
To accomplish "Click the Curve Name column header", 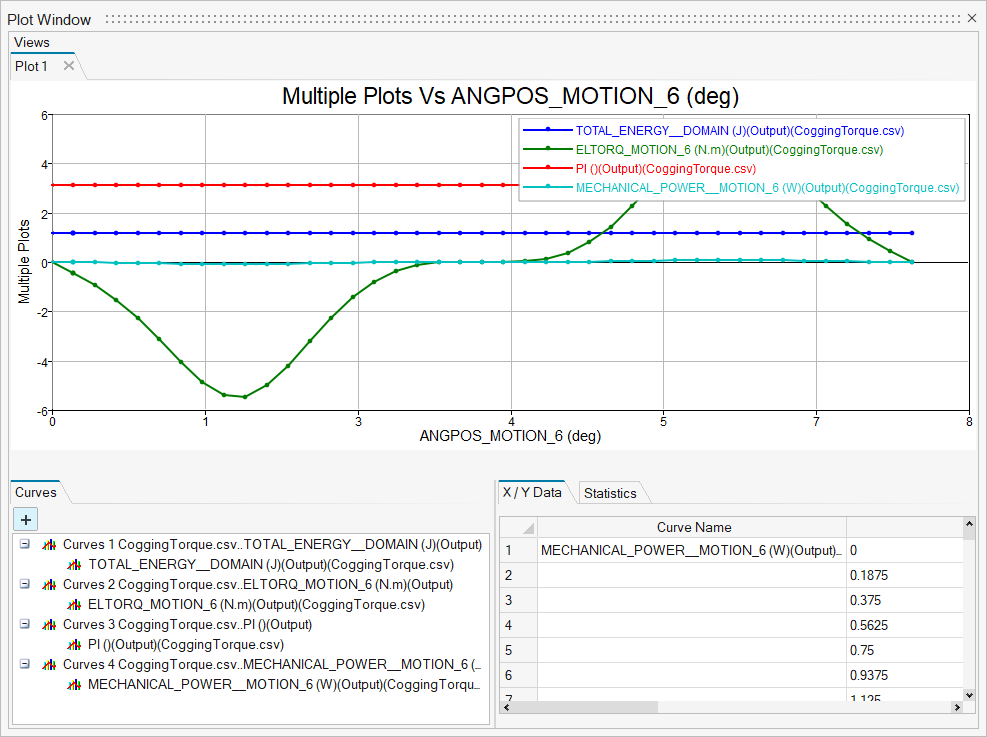I will point(693,527).
